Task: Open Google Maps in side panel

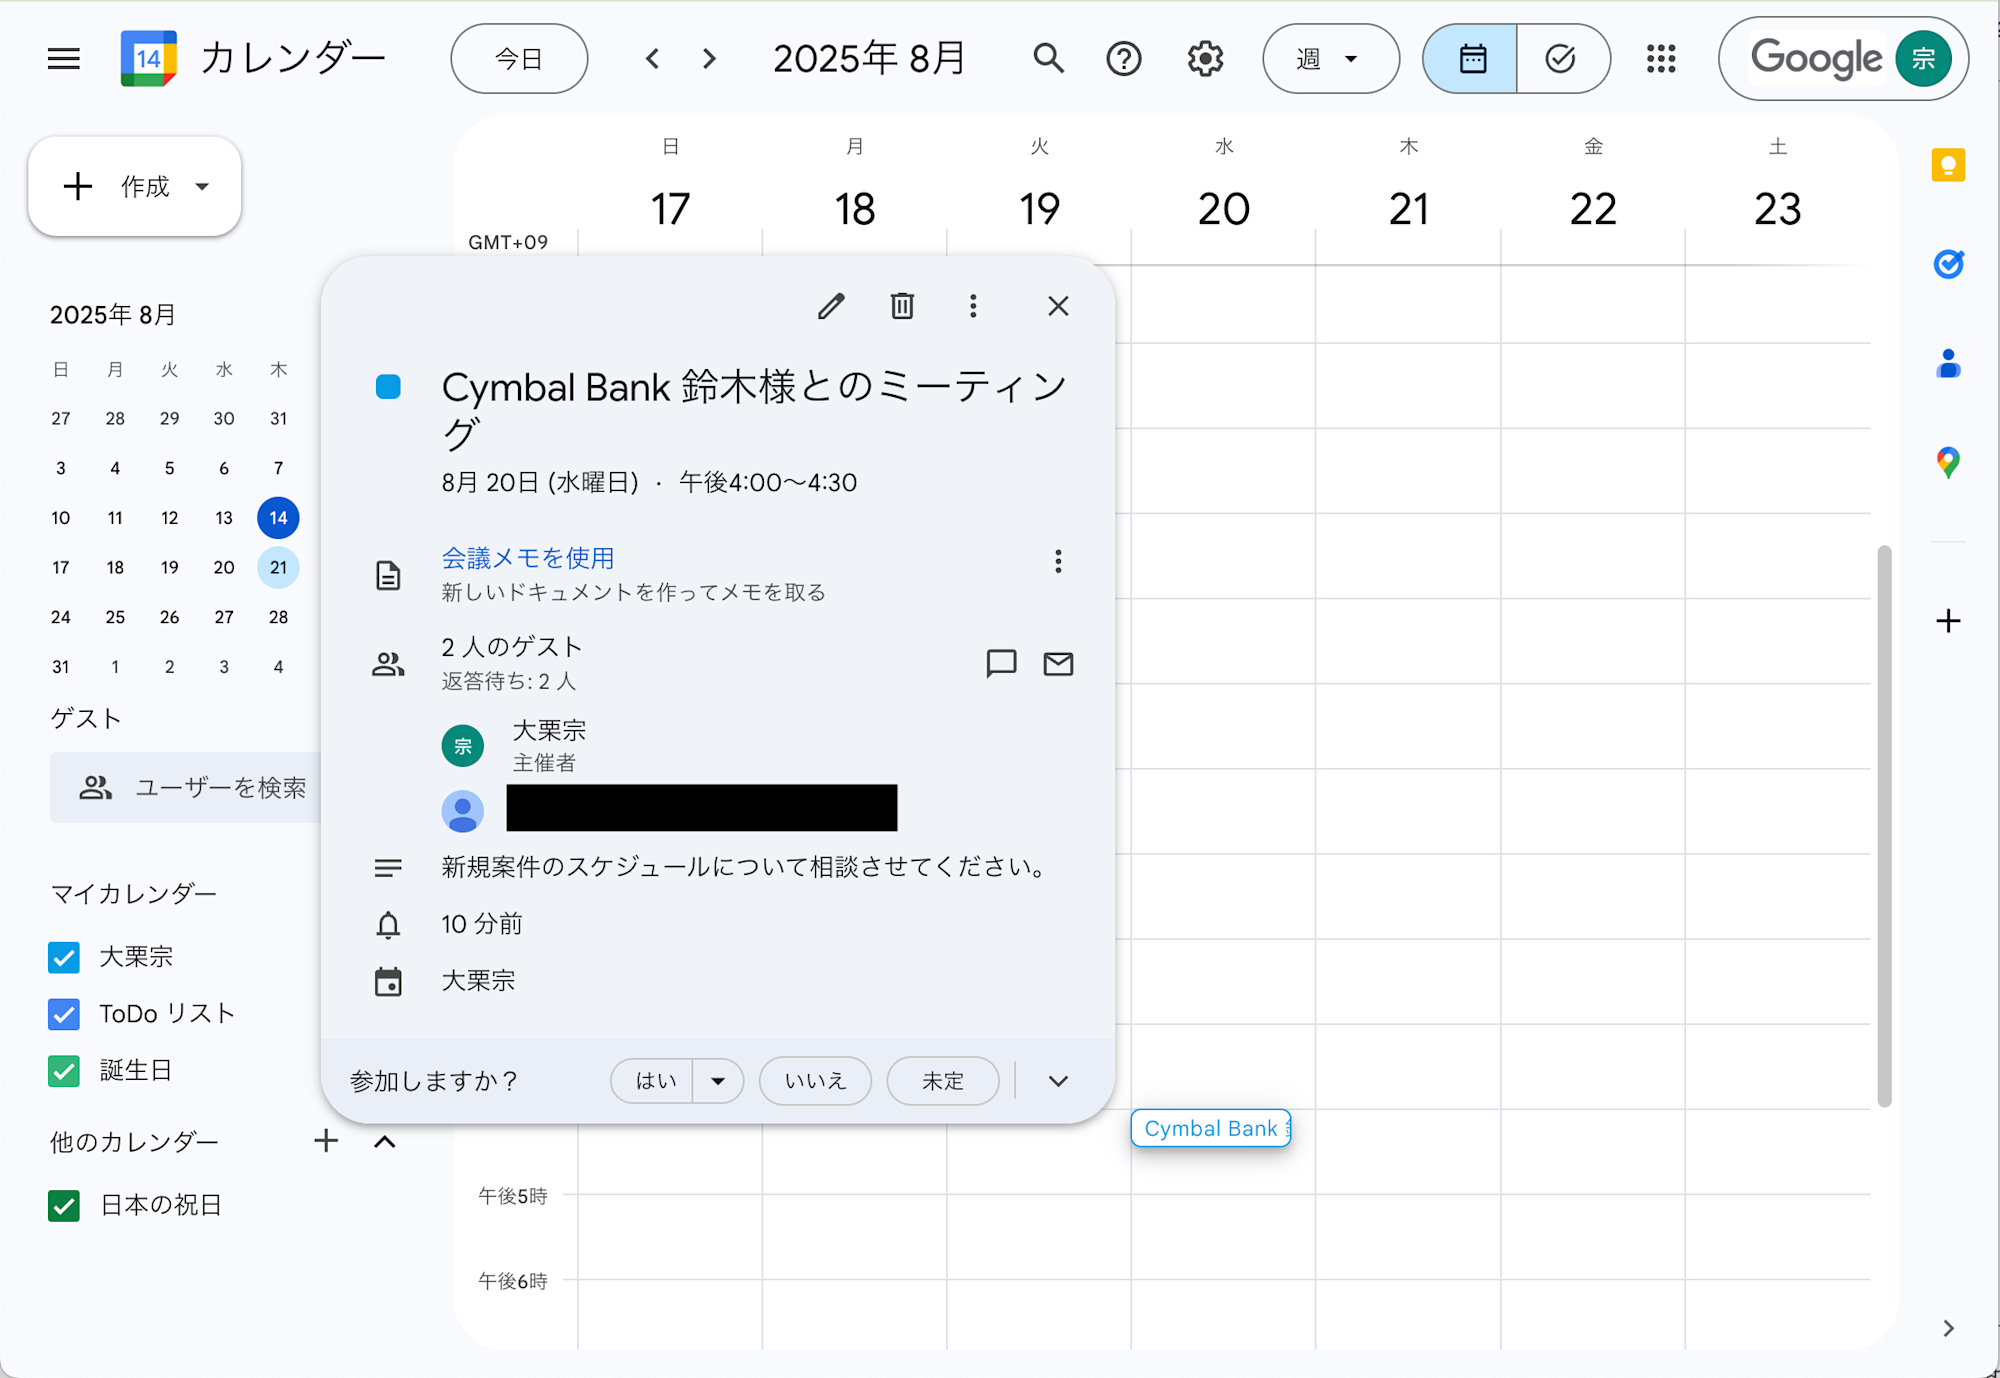Action: click(1948, 462)
